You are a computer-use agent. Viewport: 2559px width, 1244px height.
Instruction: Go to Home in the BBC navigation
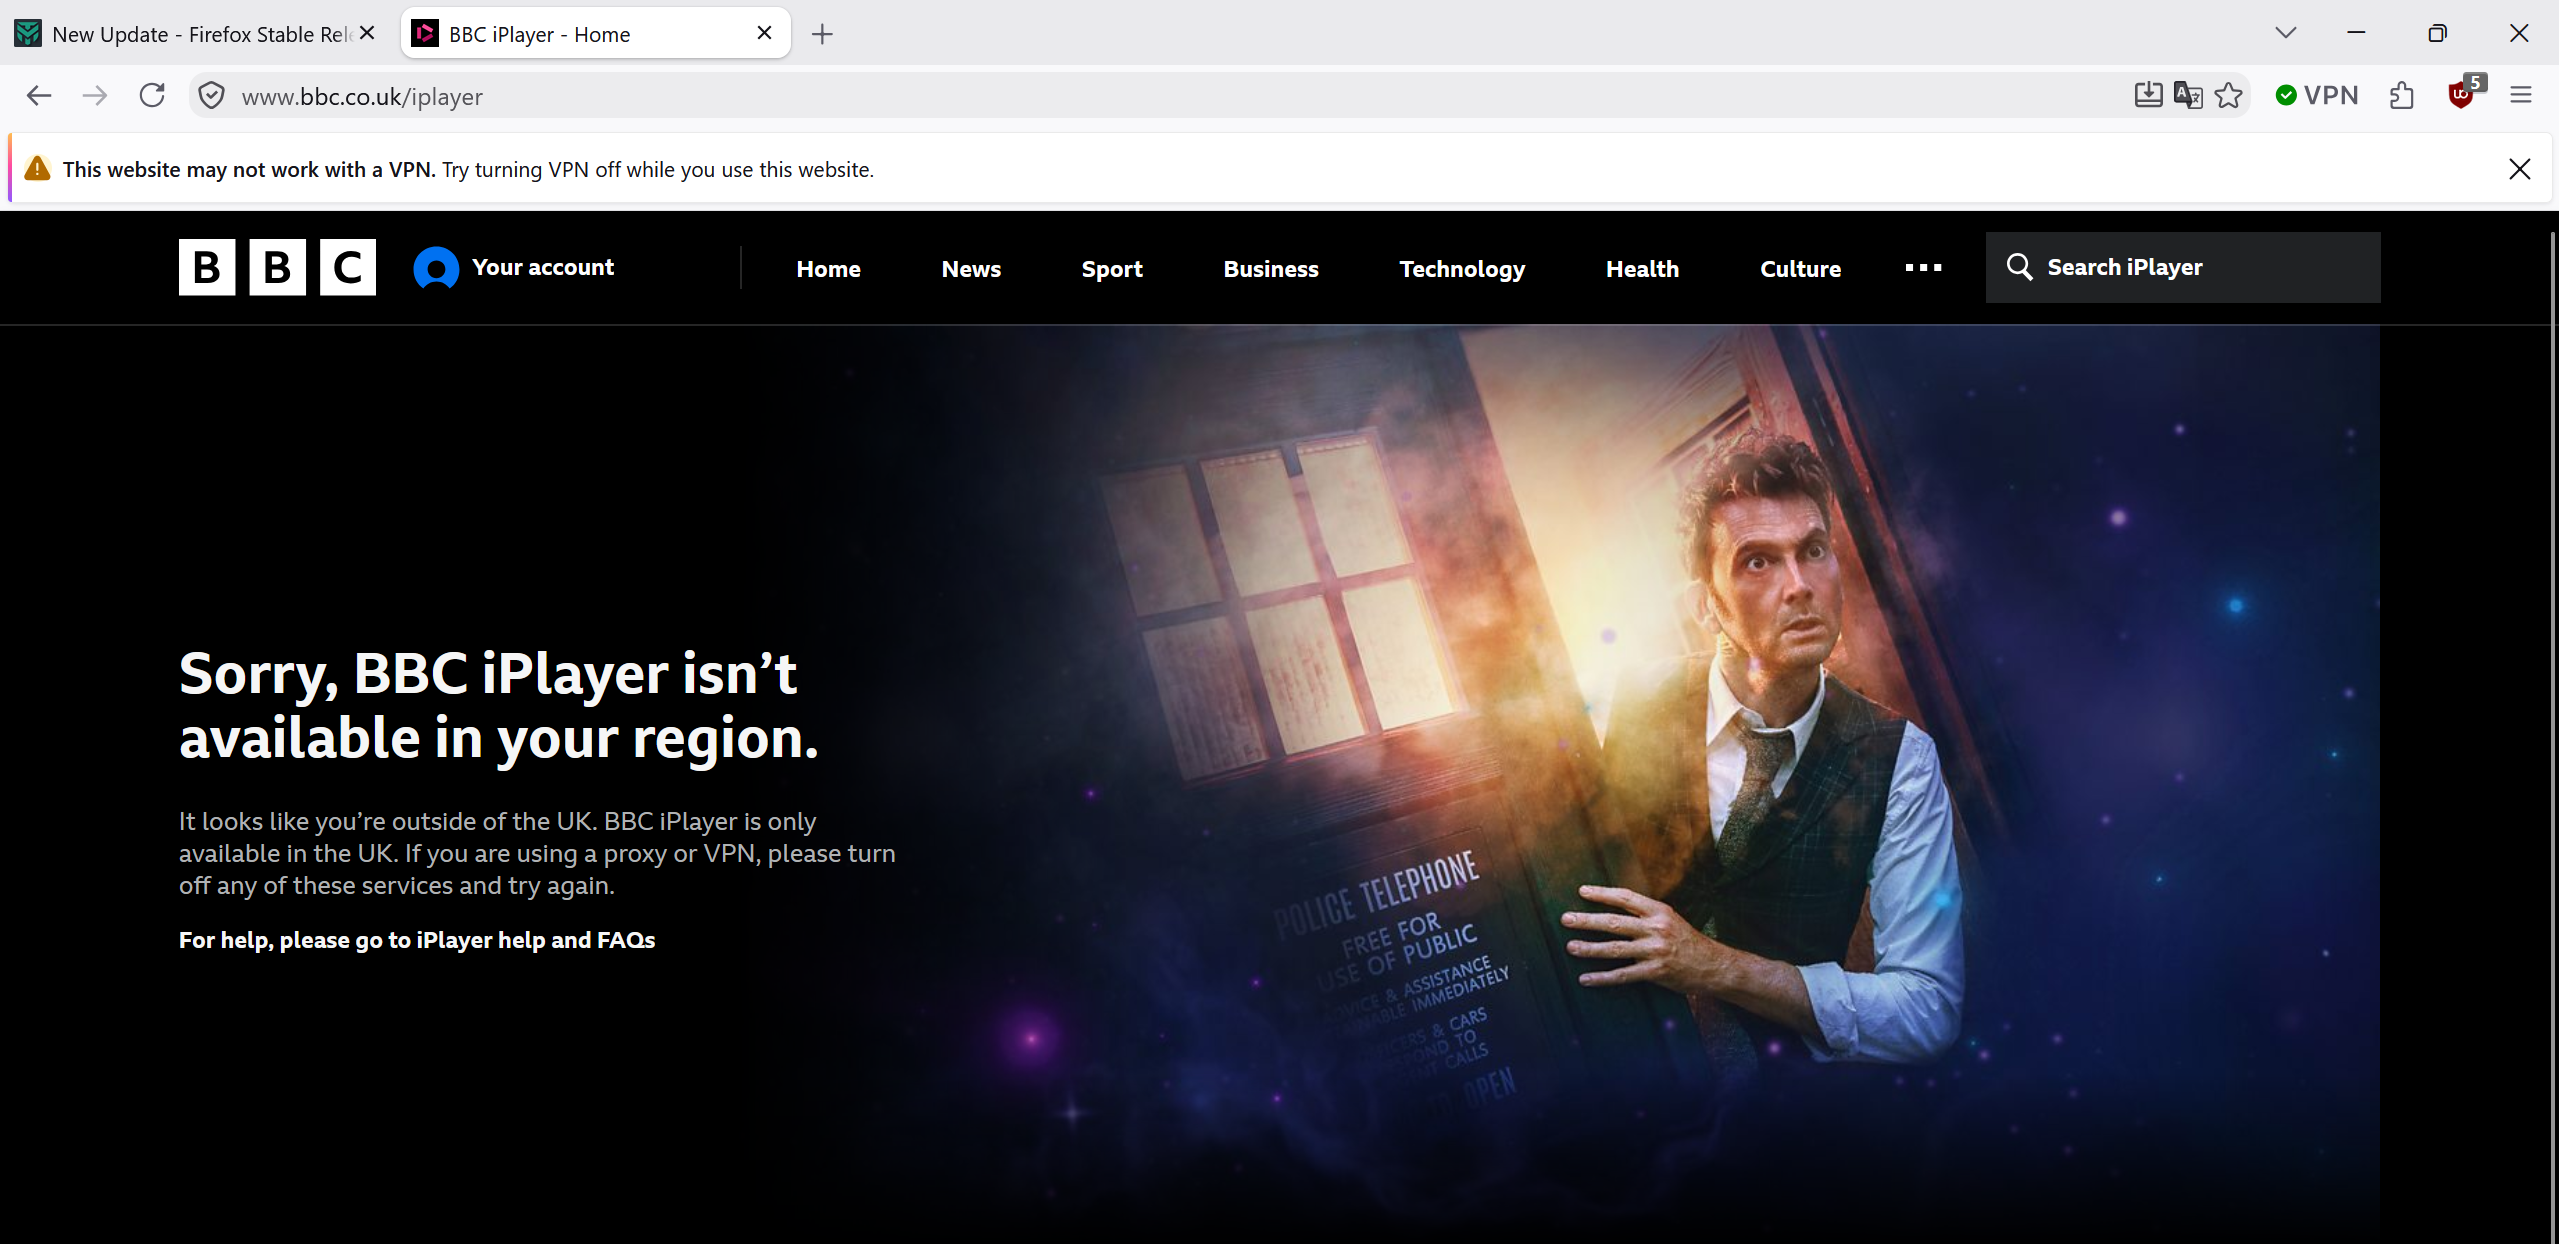tap(828, 269)
